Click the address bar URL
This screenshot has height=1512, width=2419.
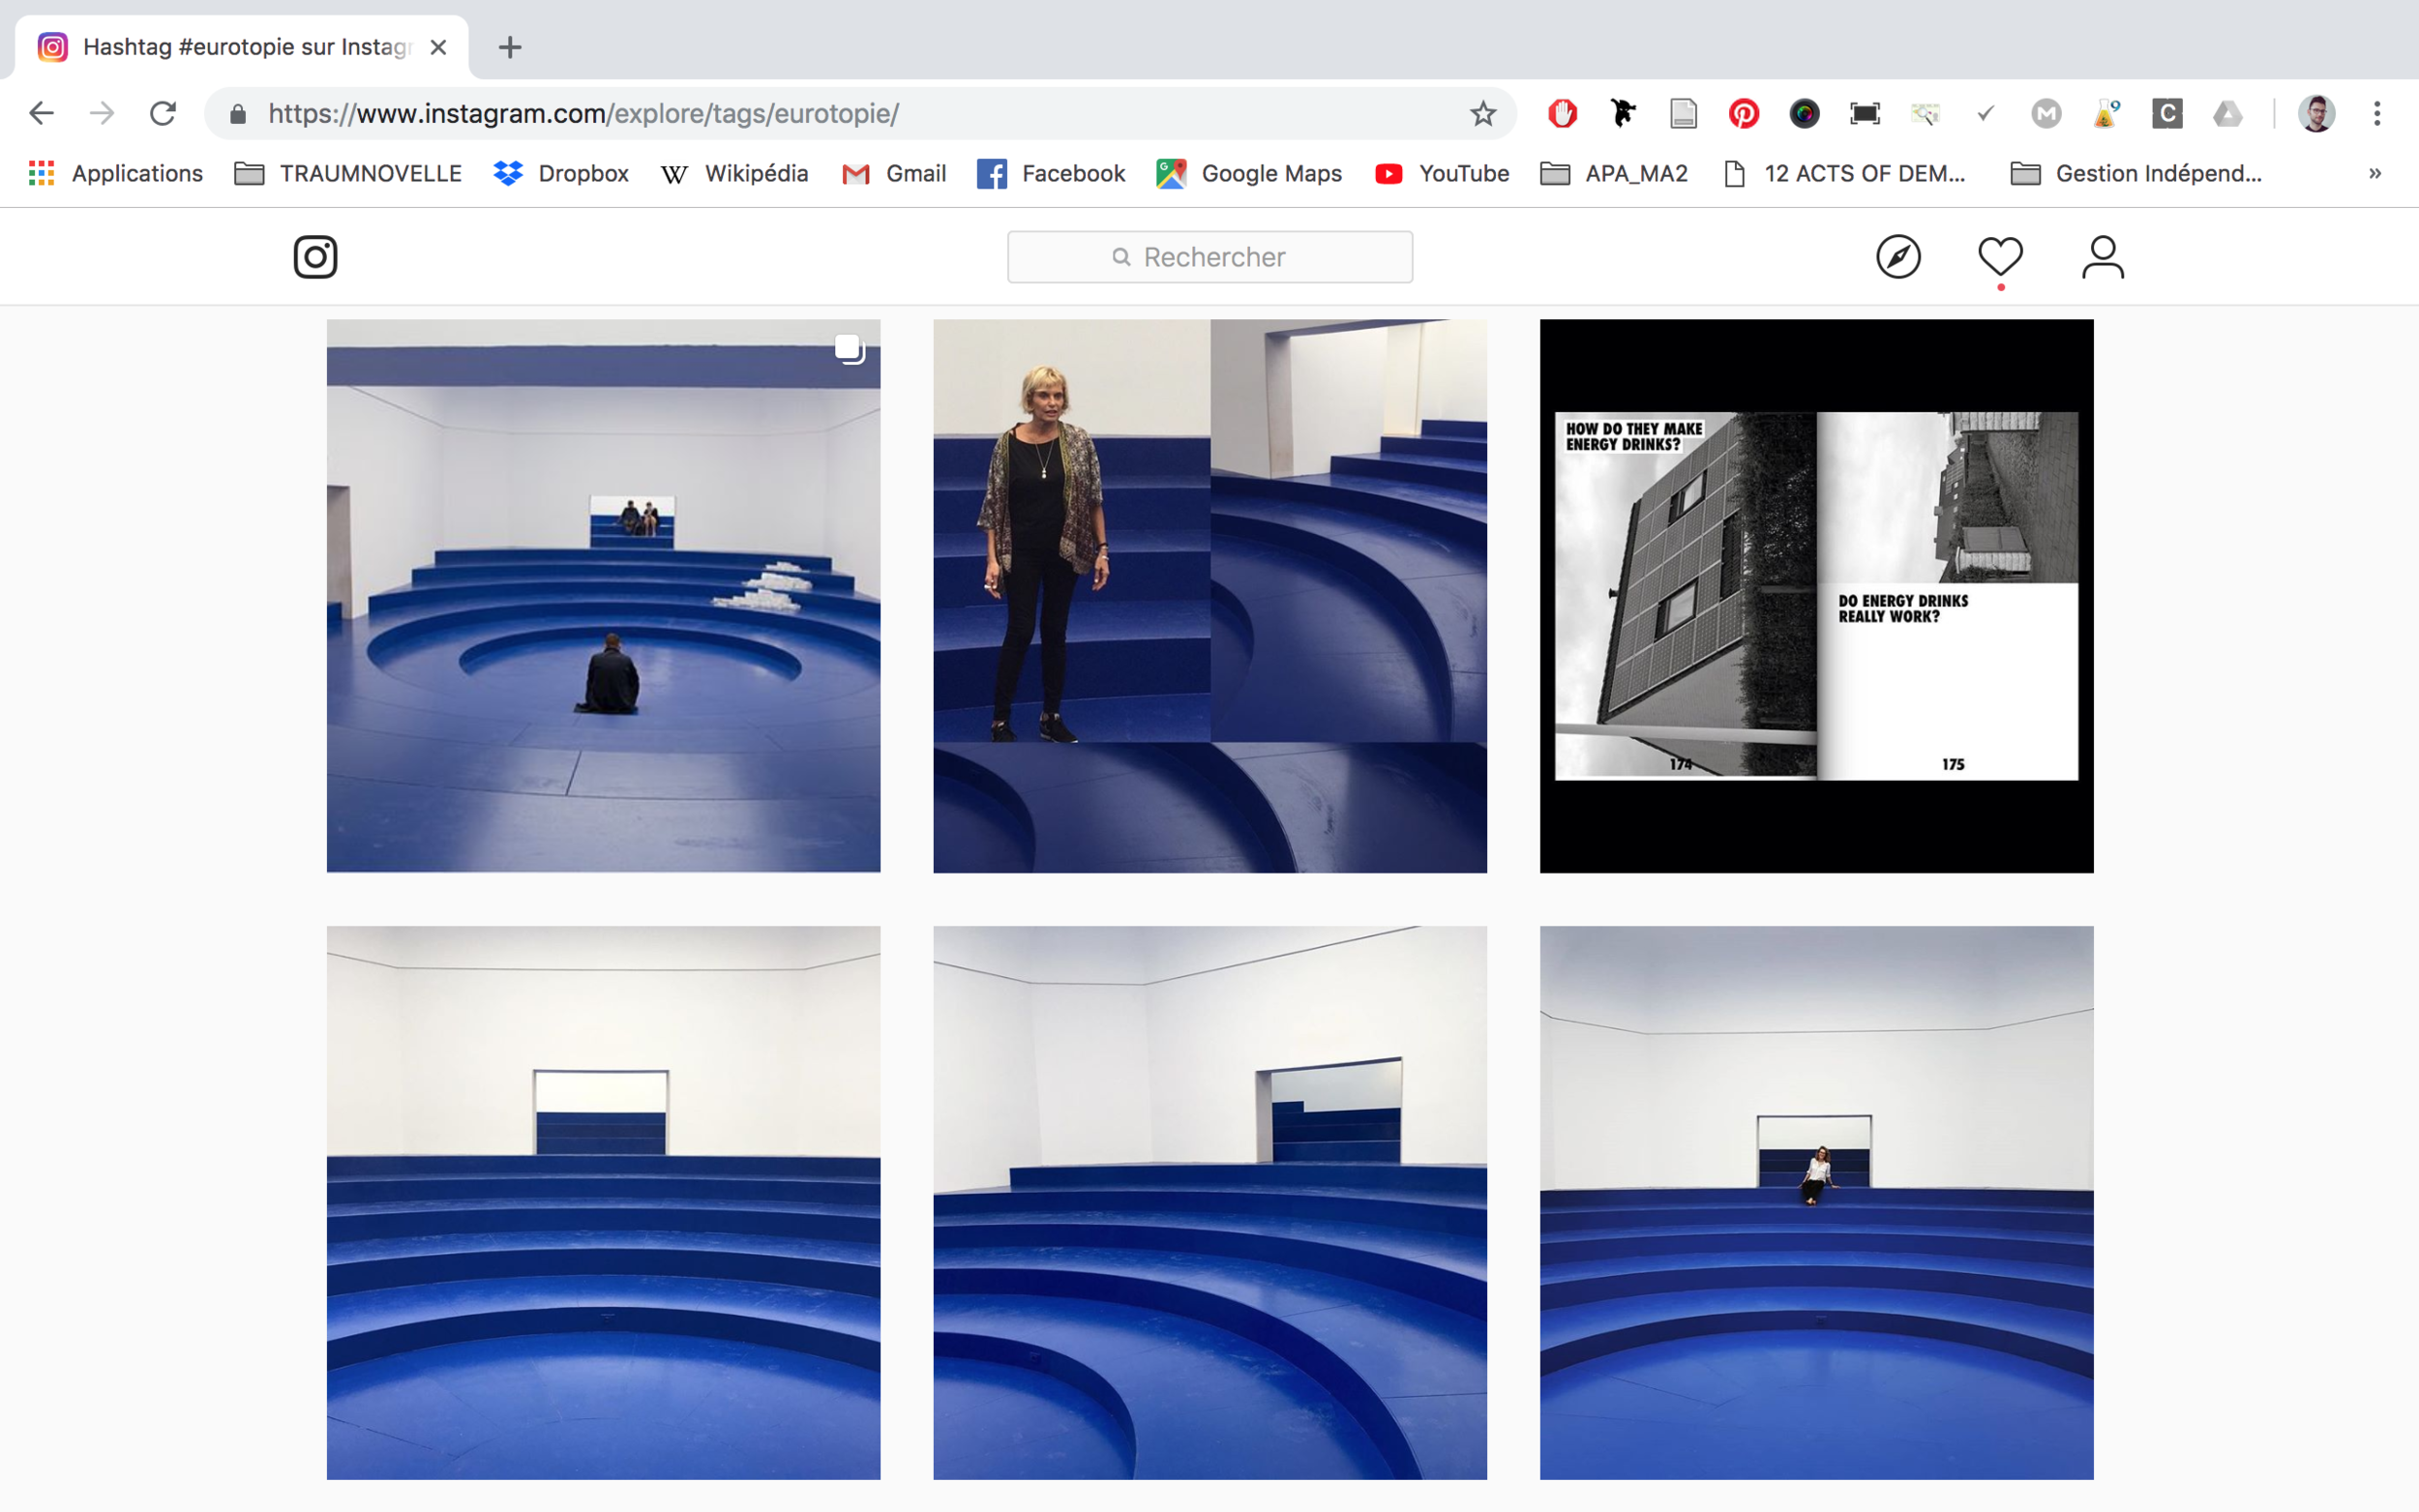583,114
